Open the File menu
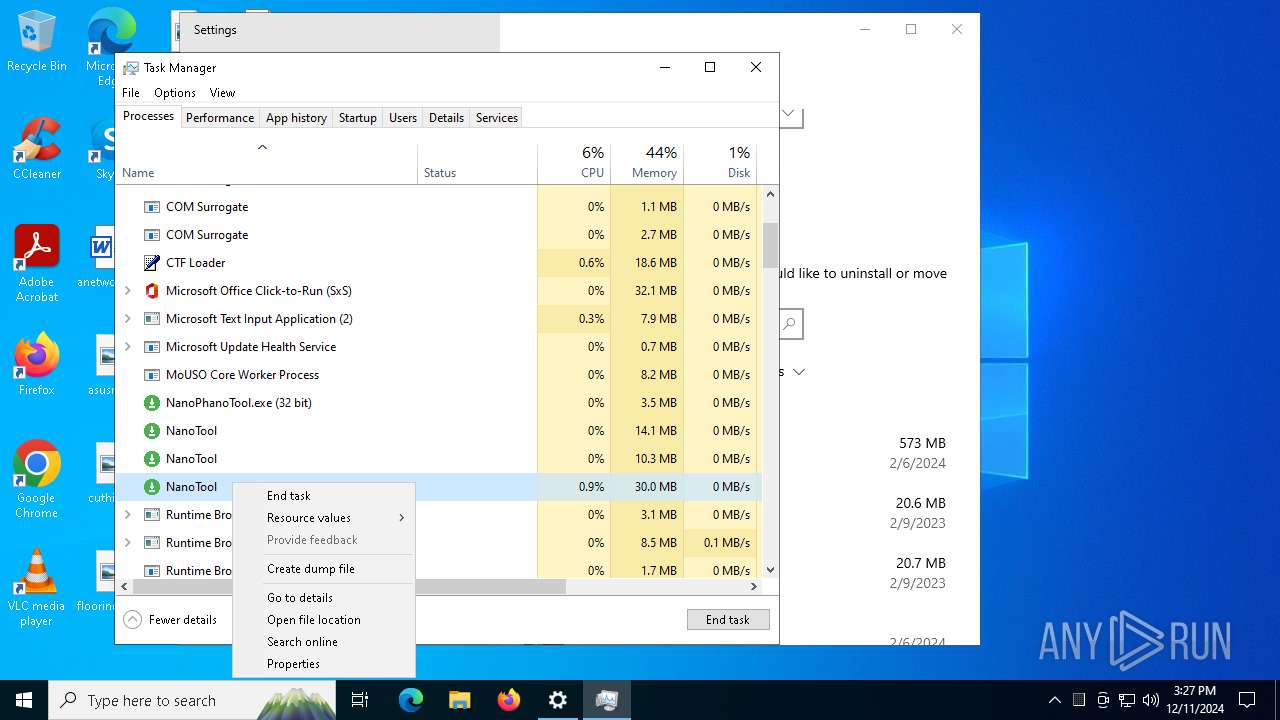1280x720 pixels. click(x=131, y=93)
